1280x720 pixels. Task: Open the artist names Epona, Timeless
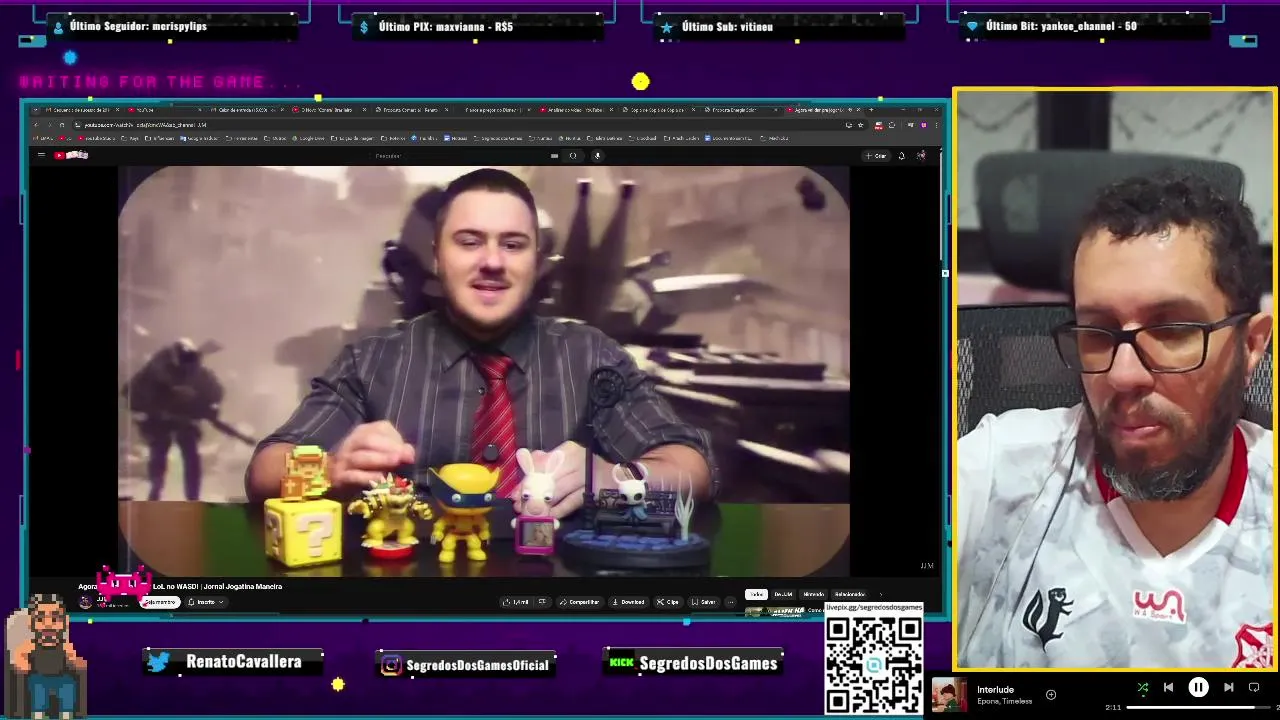click(1004, 701)
